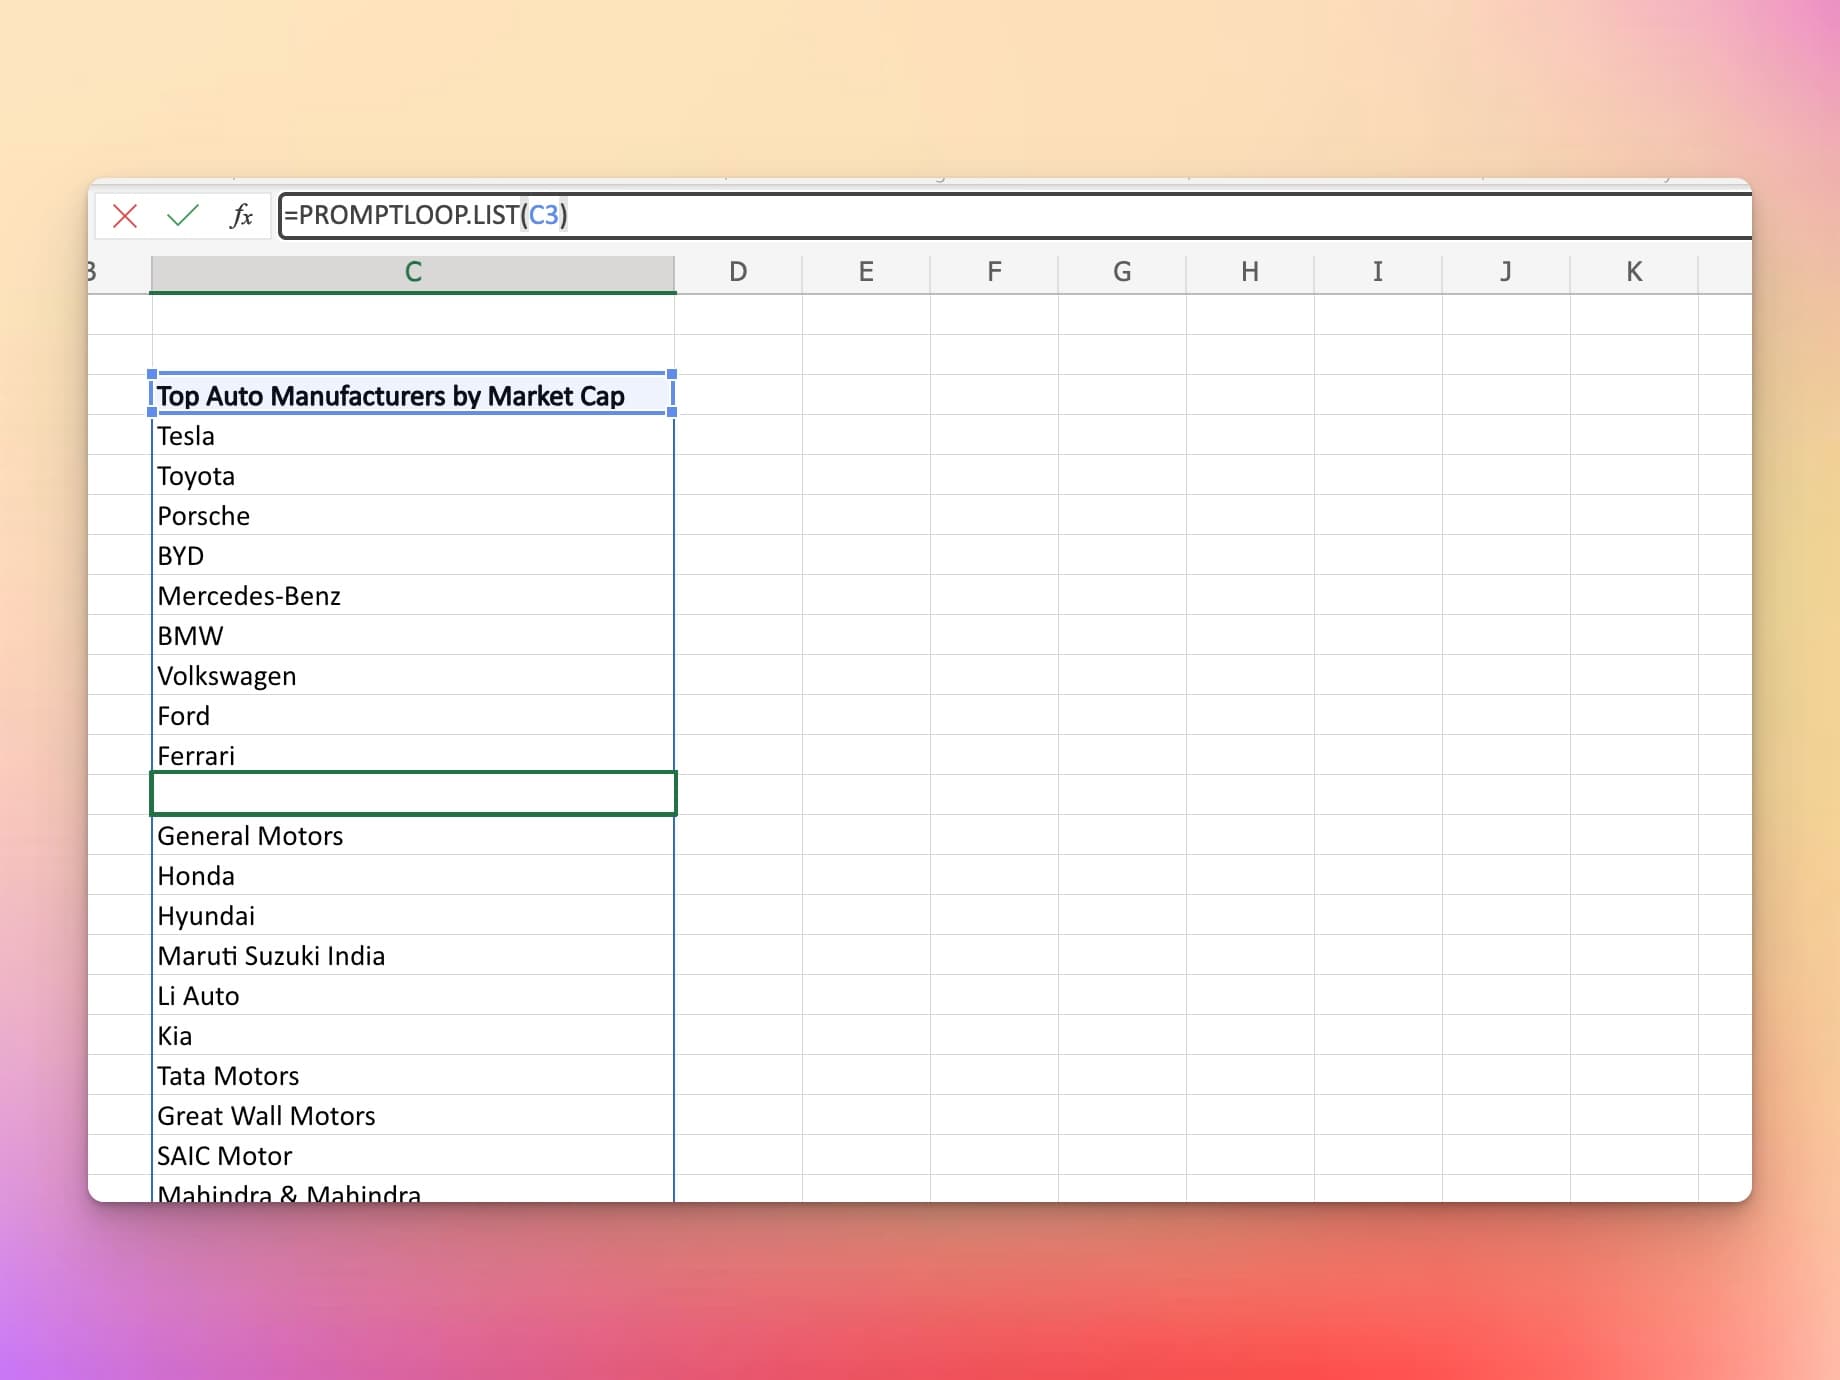
Task: Select the Great Wall Motors cell
Action: [412, 1116]
